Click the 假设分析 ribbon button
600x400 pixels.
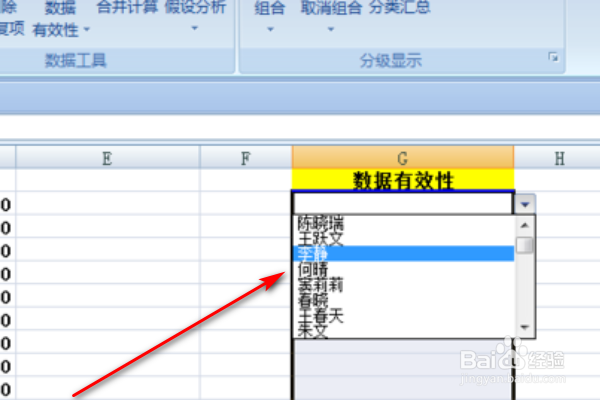[x=195, y=7]
